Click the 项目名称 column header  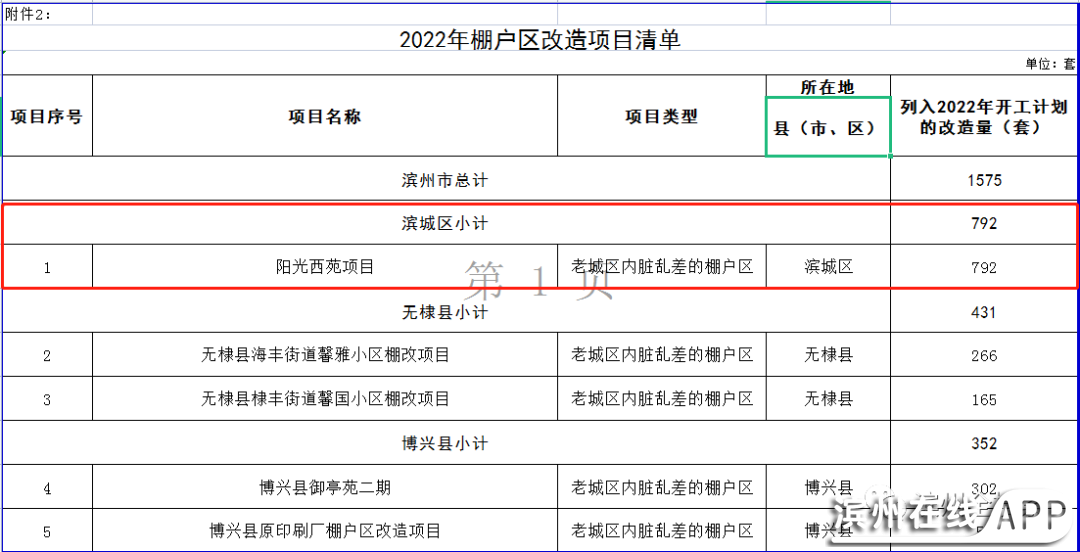324,116
